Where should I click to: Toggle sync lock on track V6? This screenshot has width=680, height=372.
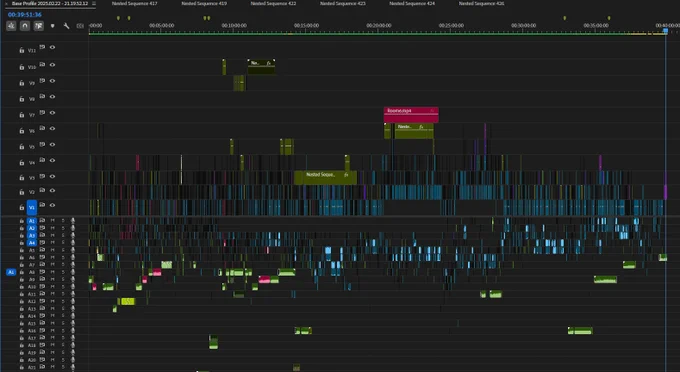pyautogui.click(x=42, y=128)
